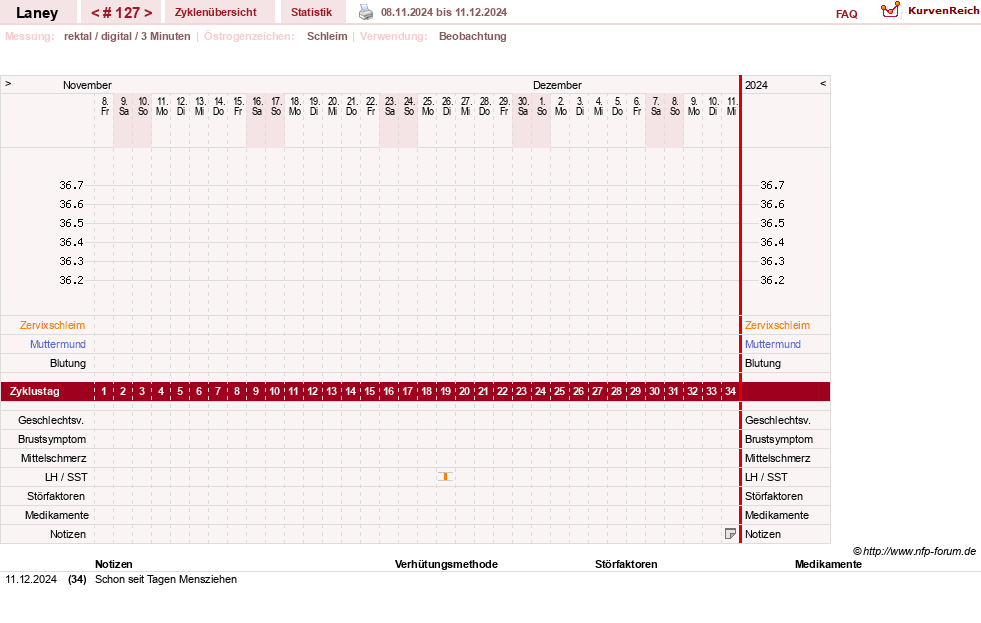981x623 pixels.
Task: Click the KurvenReich text link
Action: [943, 11]
